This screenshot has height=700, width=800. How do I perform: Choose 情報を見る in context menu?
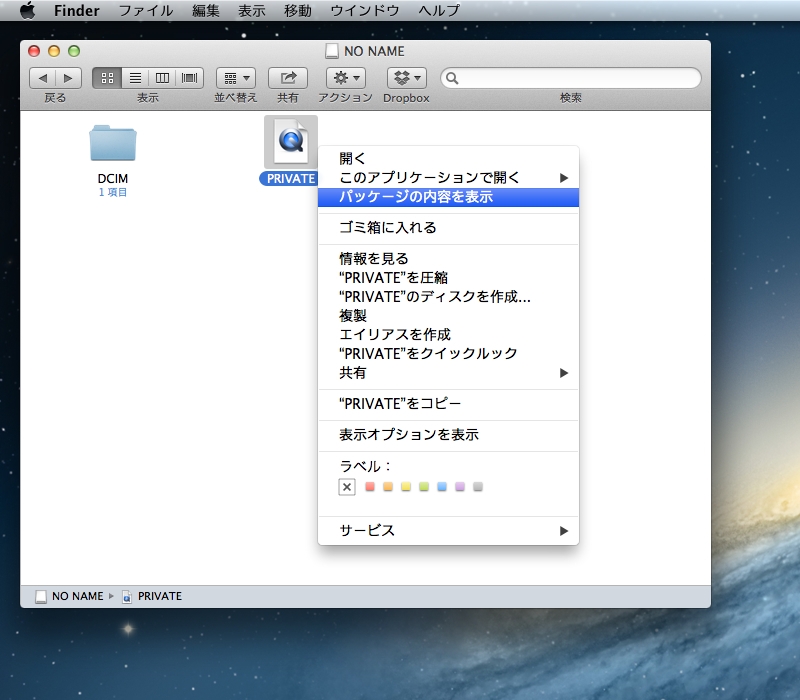(x=448, y=259)
